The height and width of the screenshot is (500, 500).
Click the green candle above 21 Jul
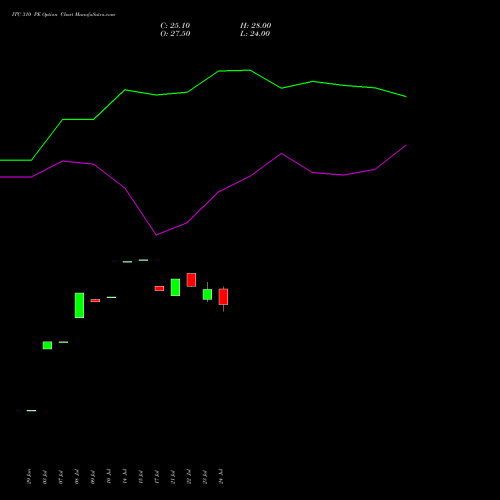175,287
